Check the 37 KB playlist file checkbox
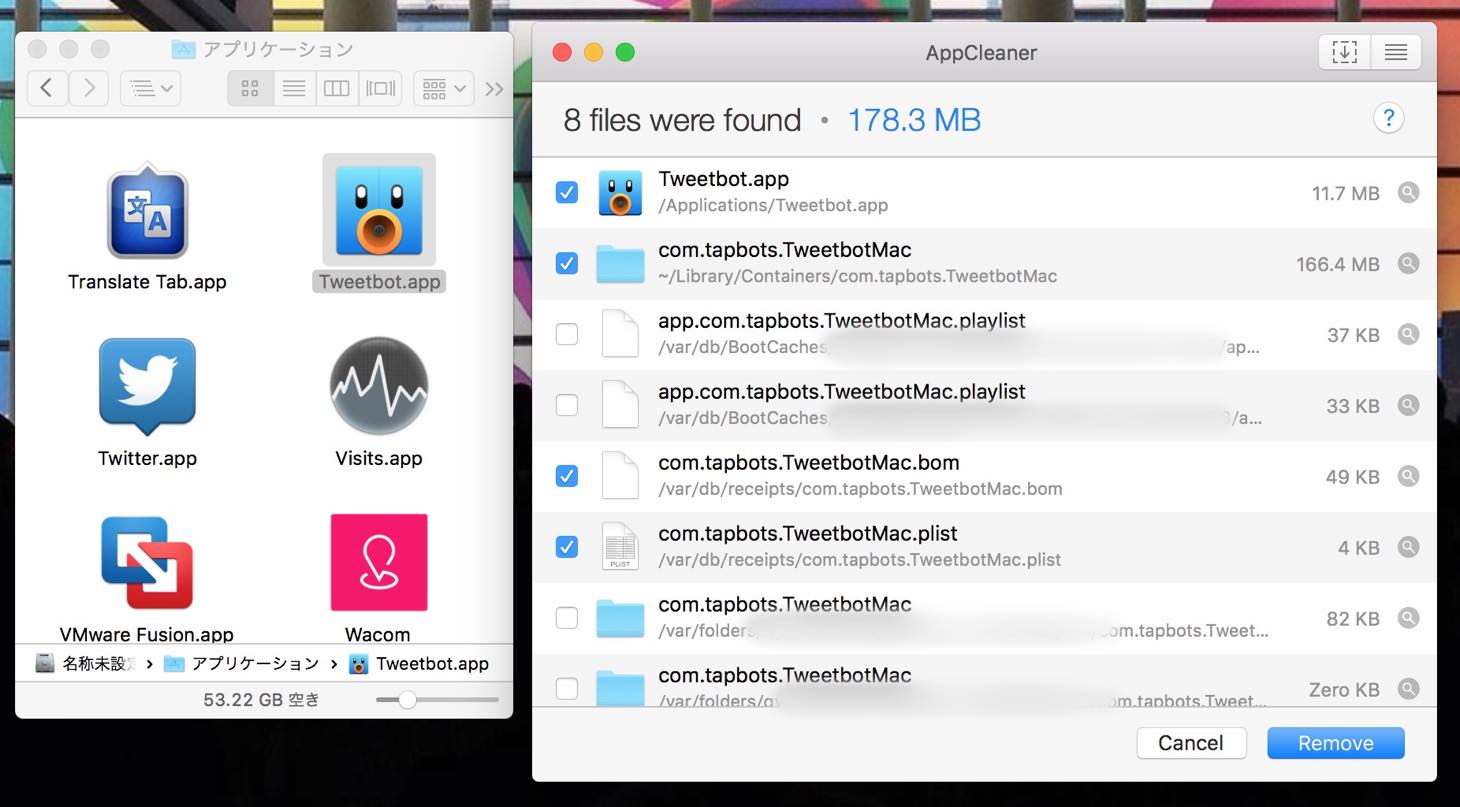 (566, 335)
